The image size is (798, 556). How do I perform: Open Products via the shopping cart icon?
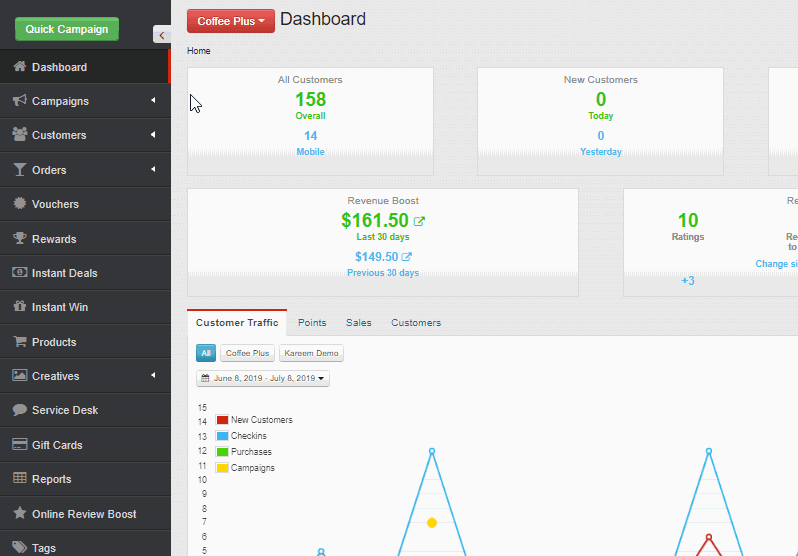coord(19,342)
